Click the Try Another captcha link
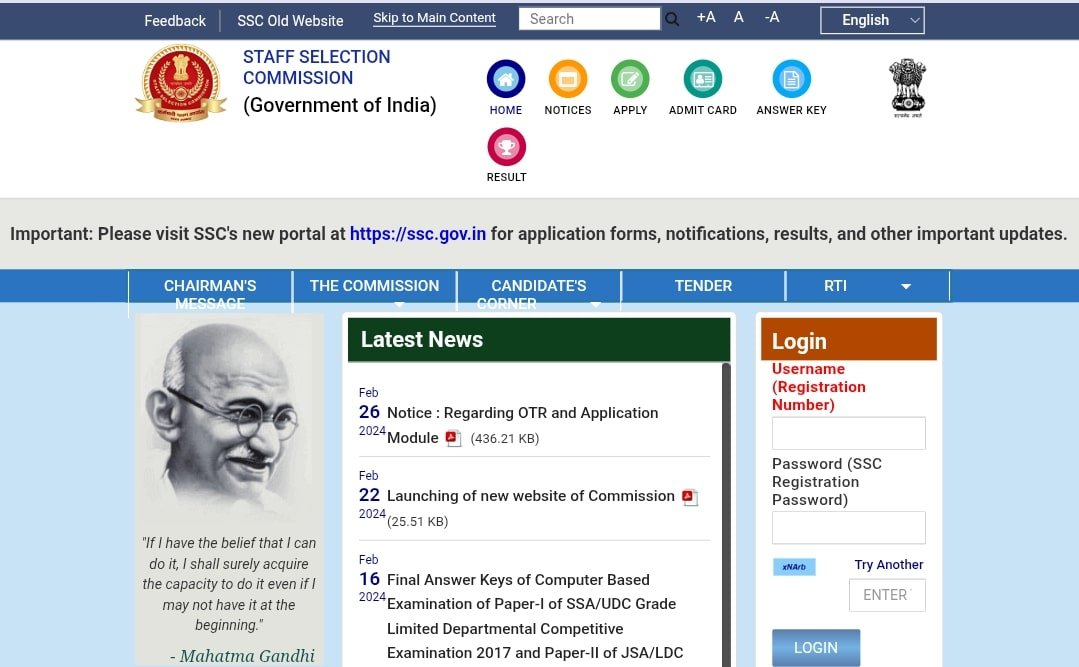This screenshot has height=667, width=1079. pos(888,564)
